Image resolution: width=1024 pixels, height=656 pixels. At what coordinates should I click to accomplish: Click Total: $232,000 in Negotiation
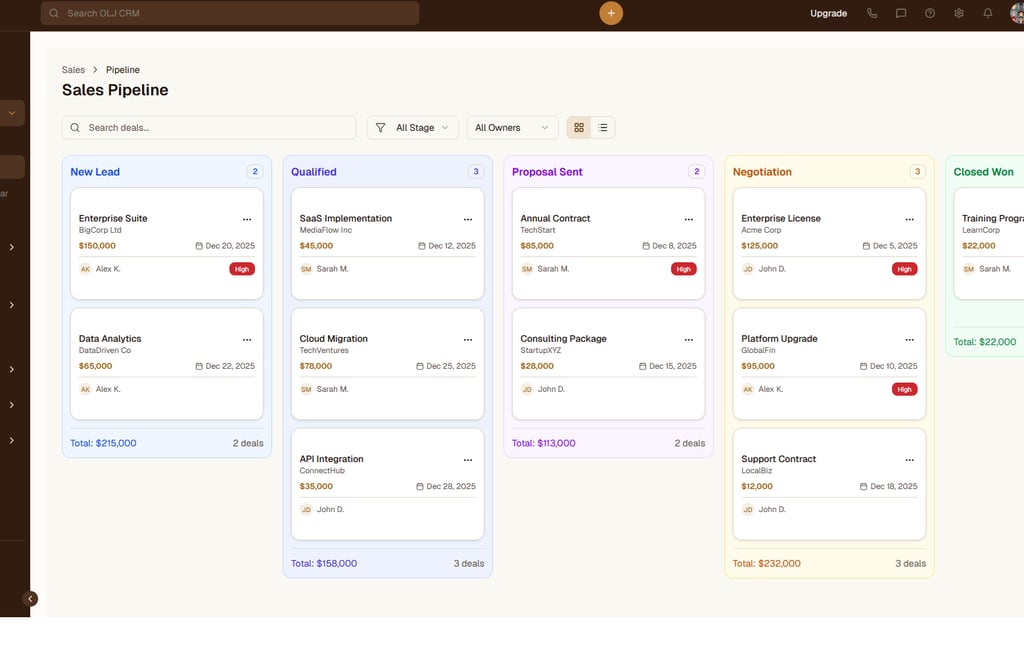tap(766, 563)
